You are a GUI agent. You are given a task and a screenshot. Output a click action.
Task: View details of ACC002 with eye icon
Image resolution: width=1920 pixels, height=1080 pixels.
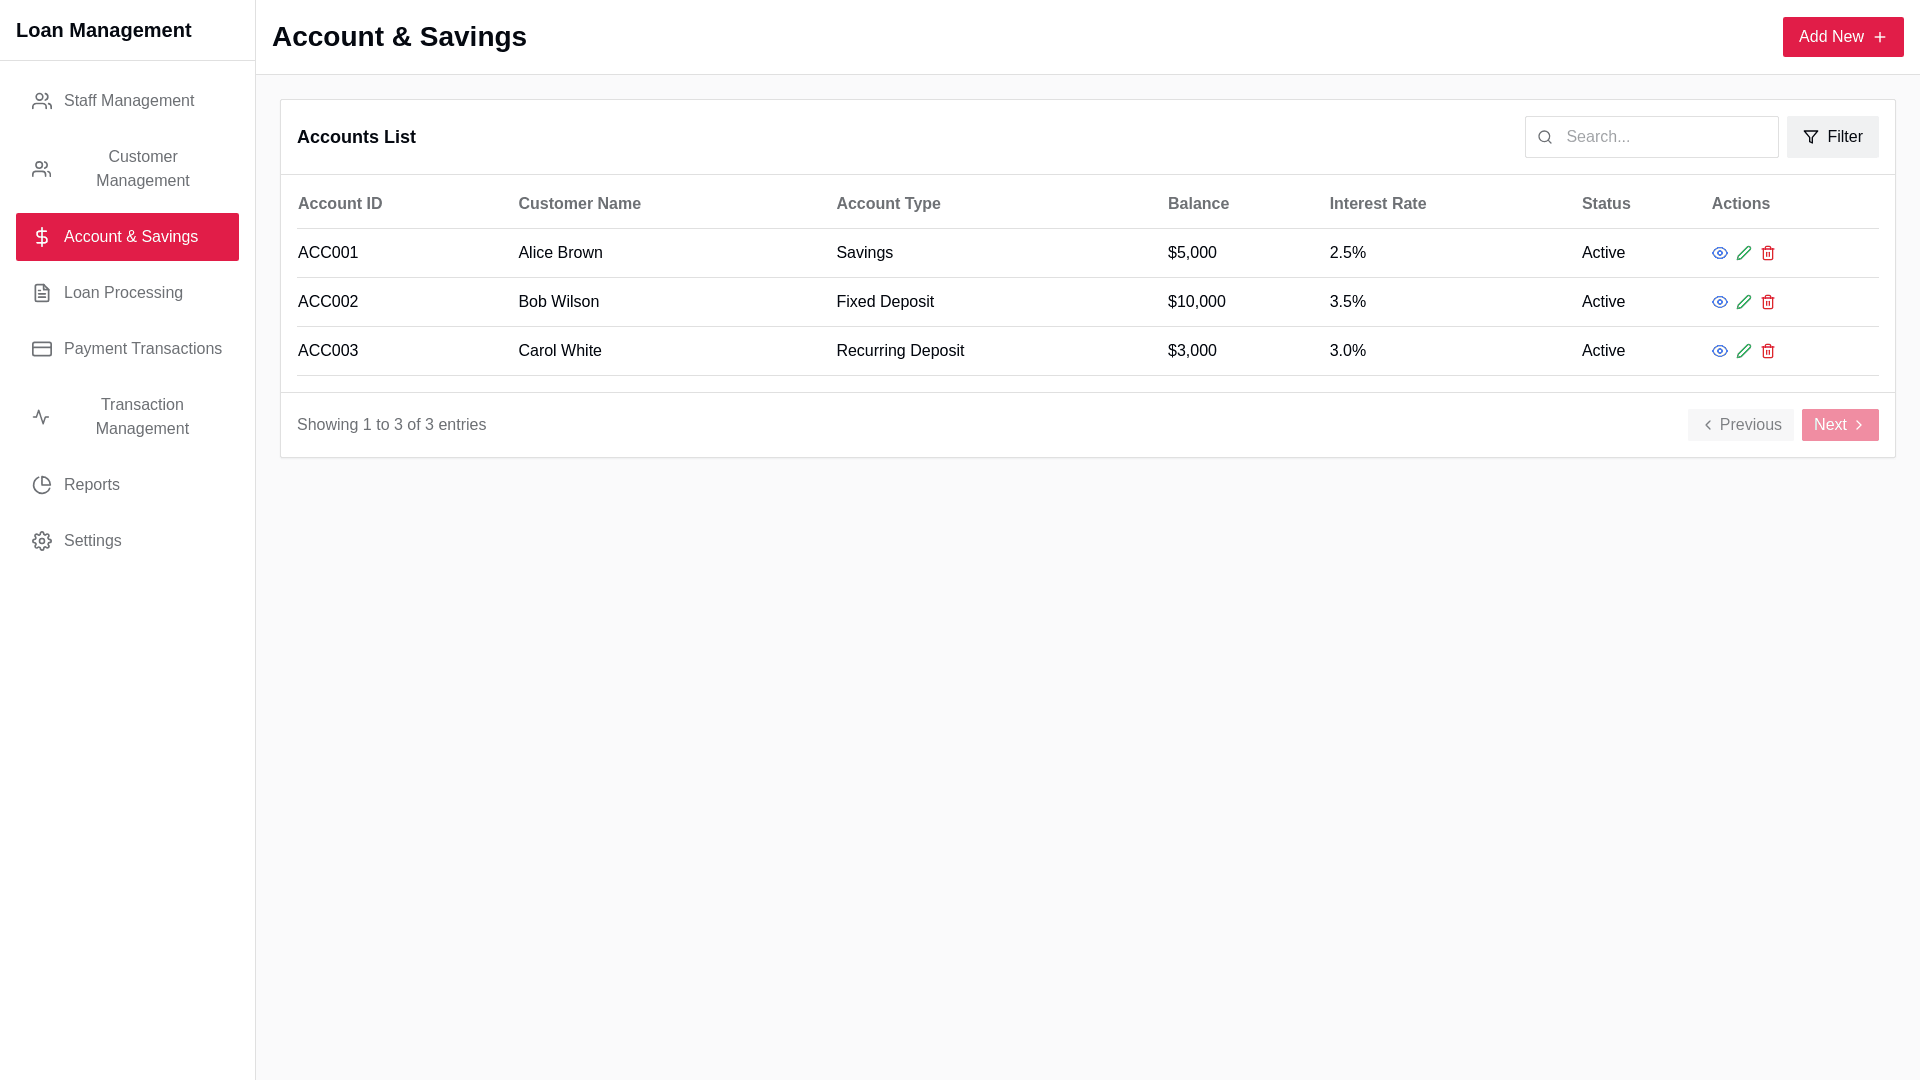coord(1719,302)
